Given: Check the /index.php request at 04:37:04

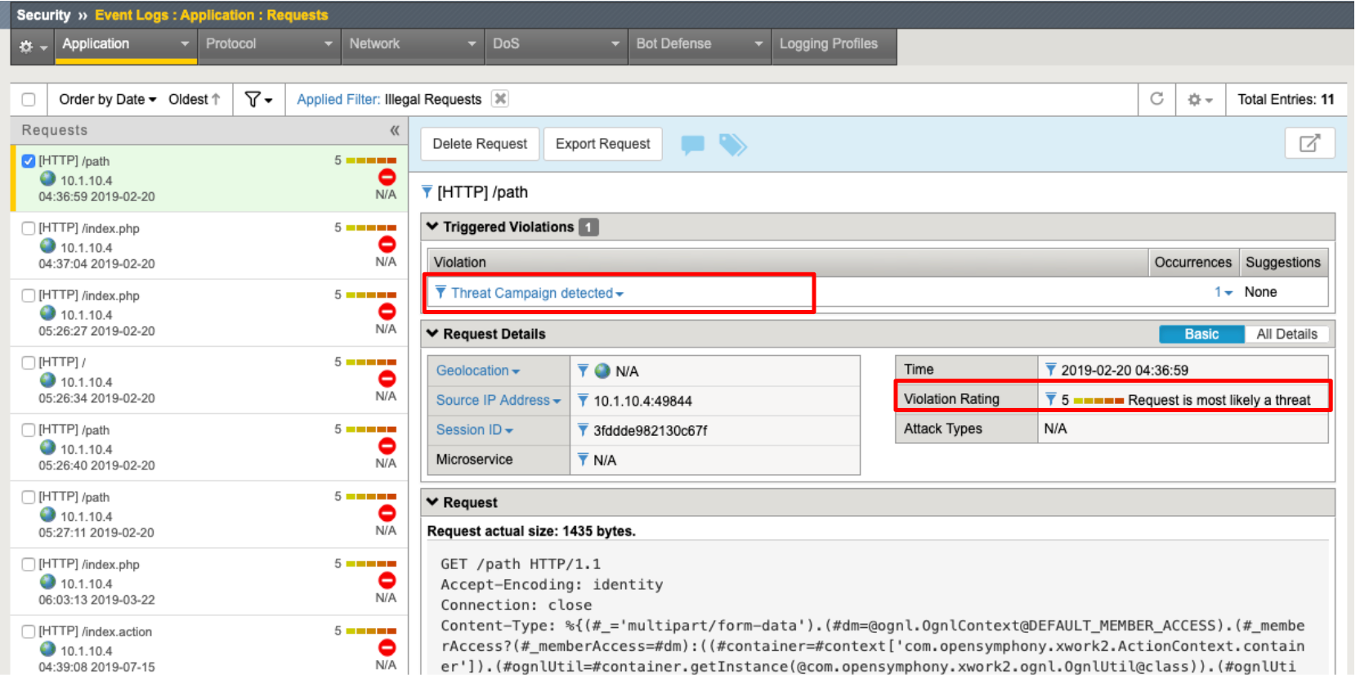Looking at the screenshot, I should [x=28, y=228].
